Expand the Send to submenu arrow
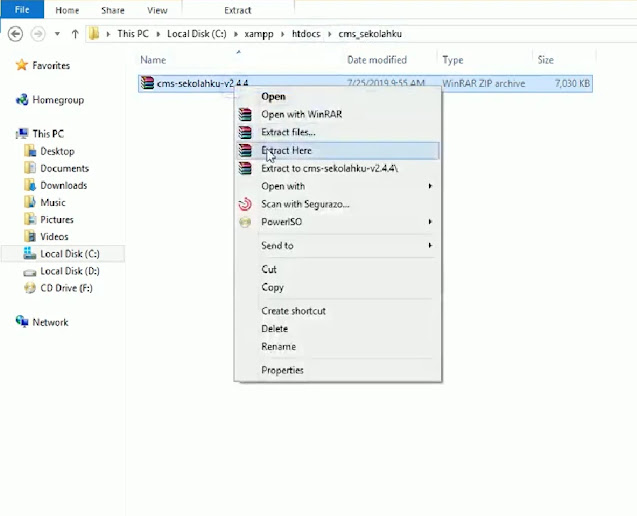The image size is (637, 516). pyautogui.click(x=430, y=245)
